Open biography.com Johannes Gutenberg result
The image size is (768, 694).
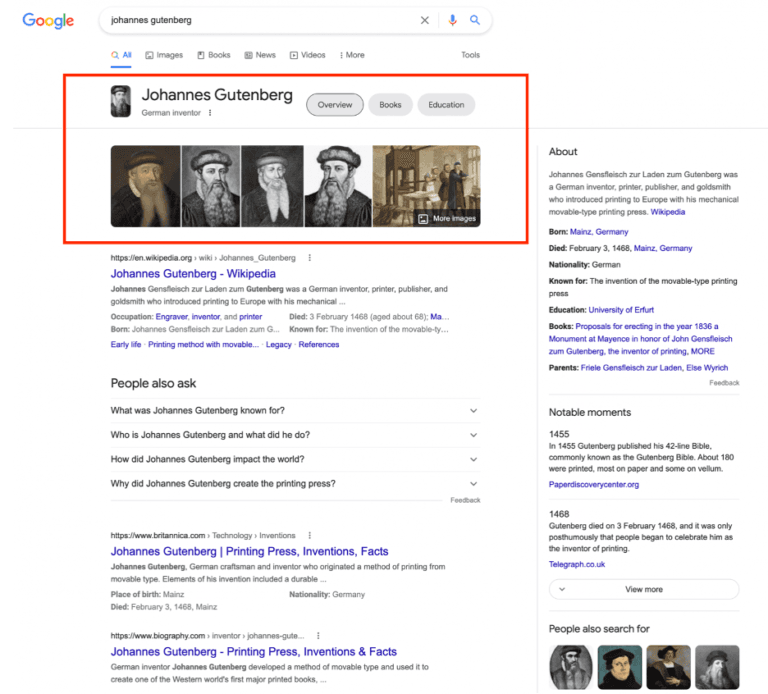pos(254,651)
